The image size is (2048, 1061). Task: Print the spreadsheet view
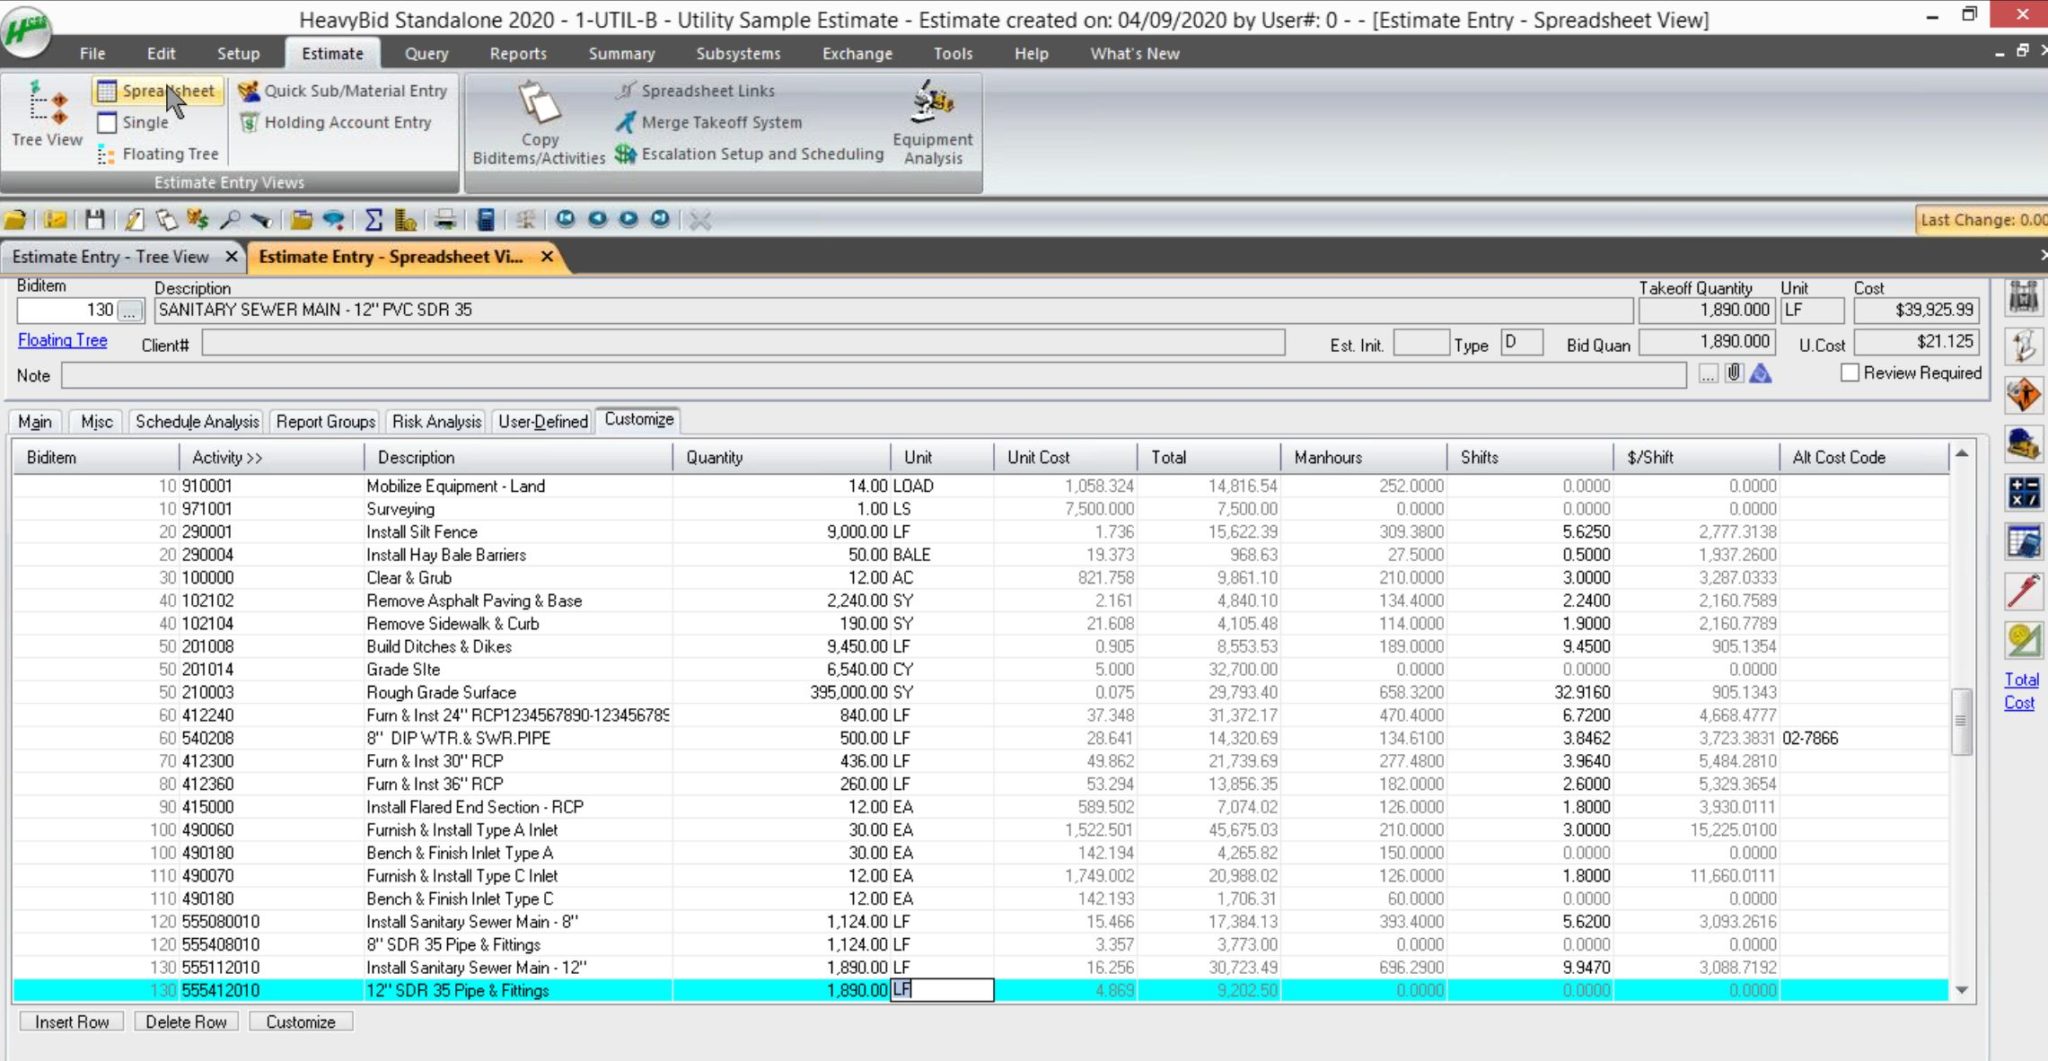coord(446,220)
